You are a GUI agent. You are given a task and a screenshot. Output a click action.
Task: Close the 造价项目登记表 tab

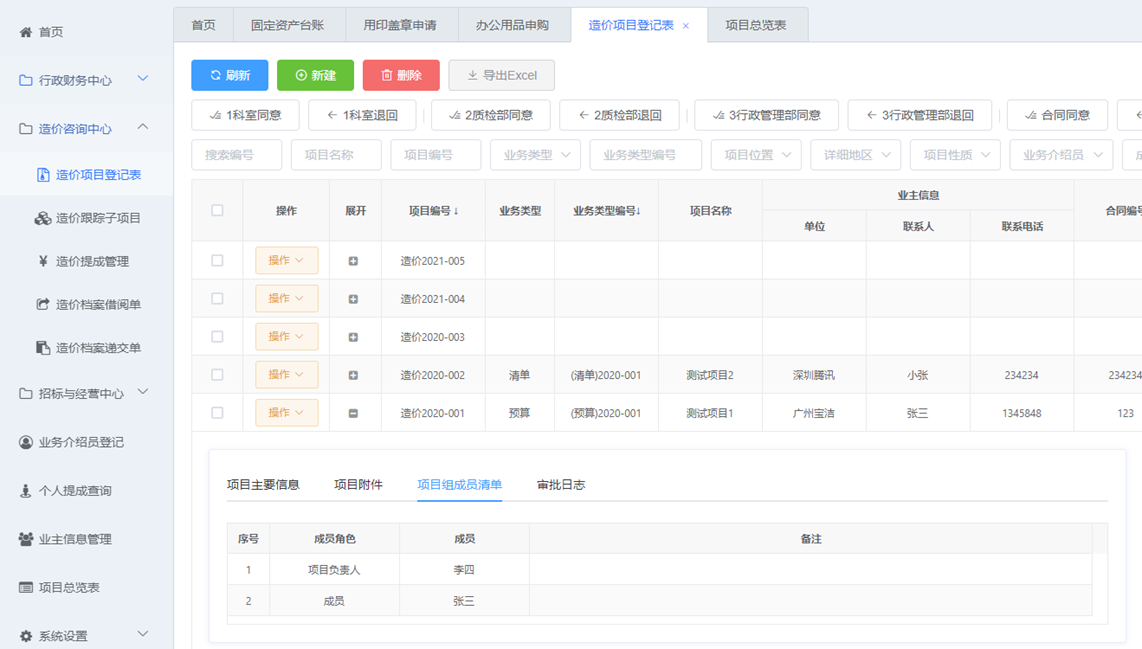tap(685, 25)
